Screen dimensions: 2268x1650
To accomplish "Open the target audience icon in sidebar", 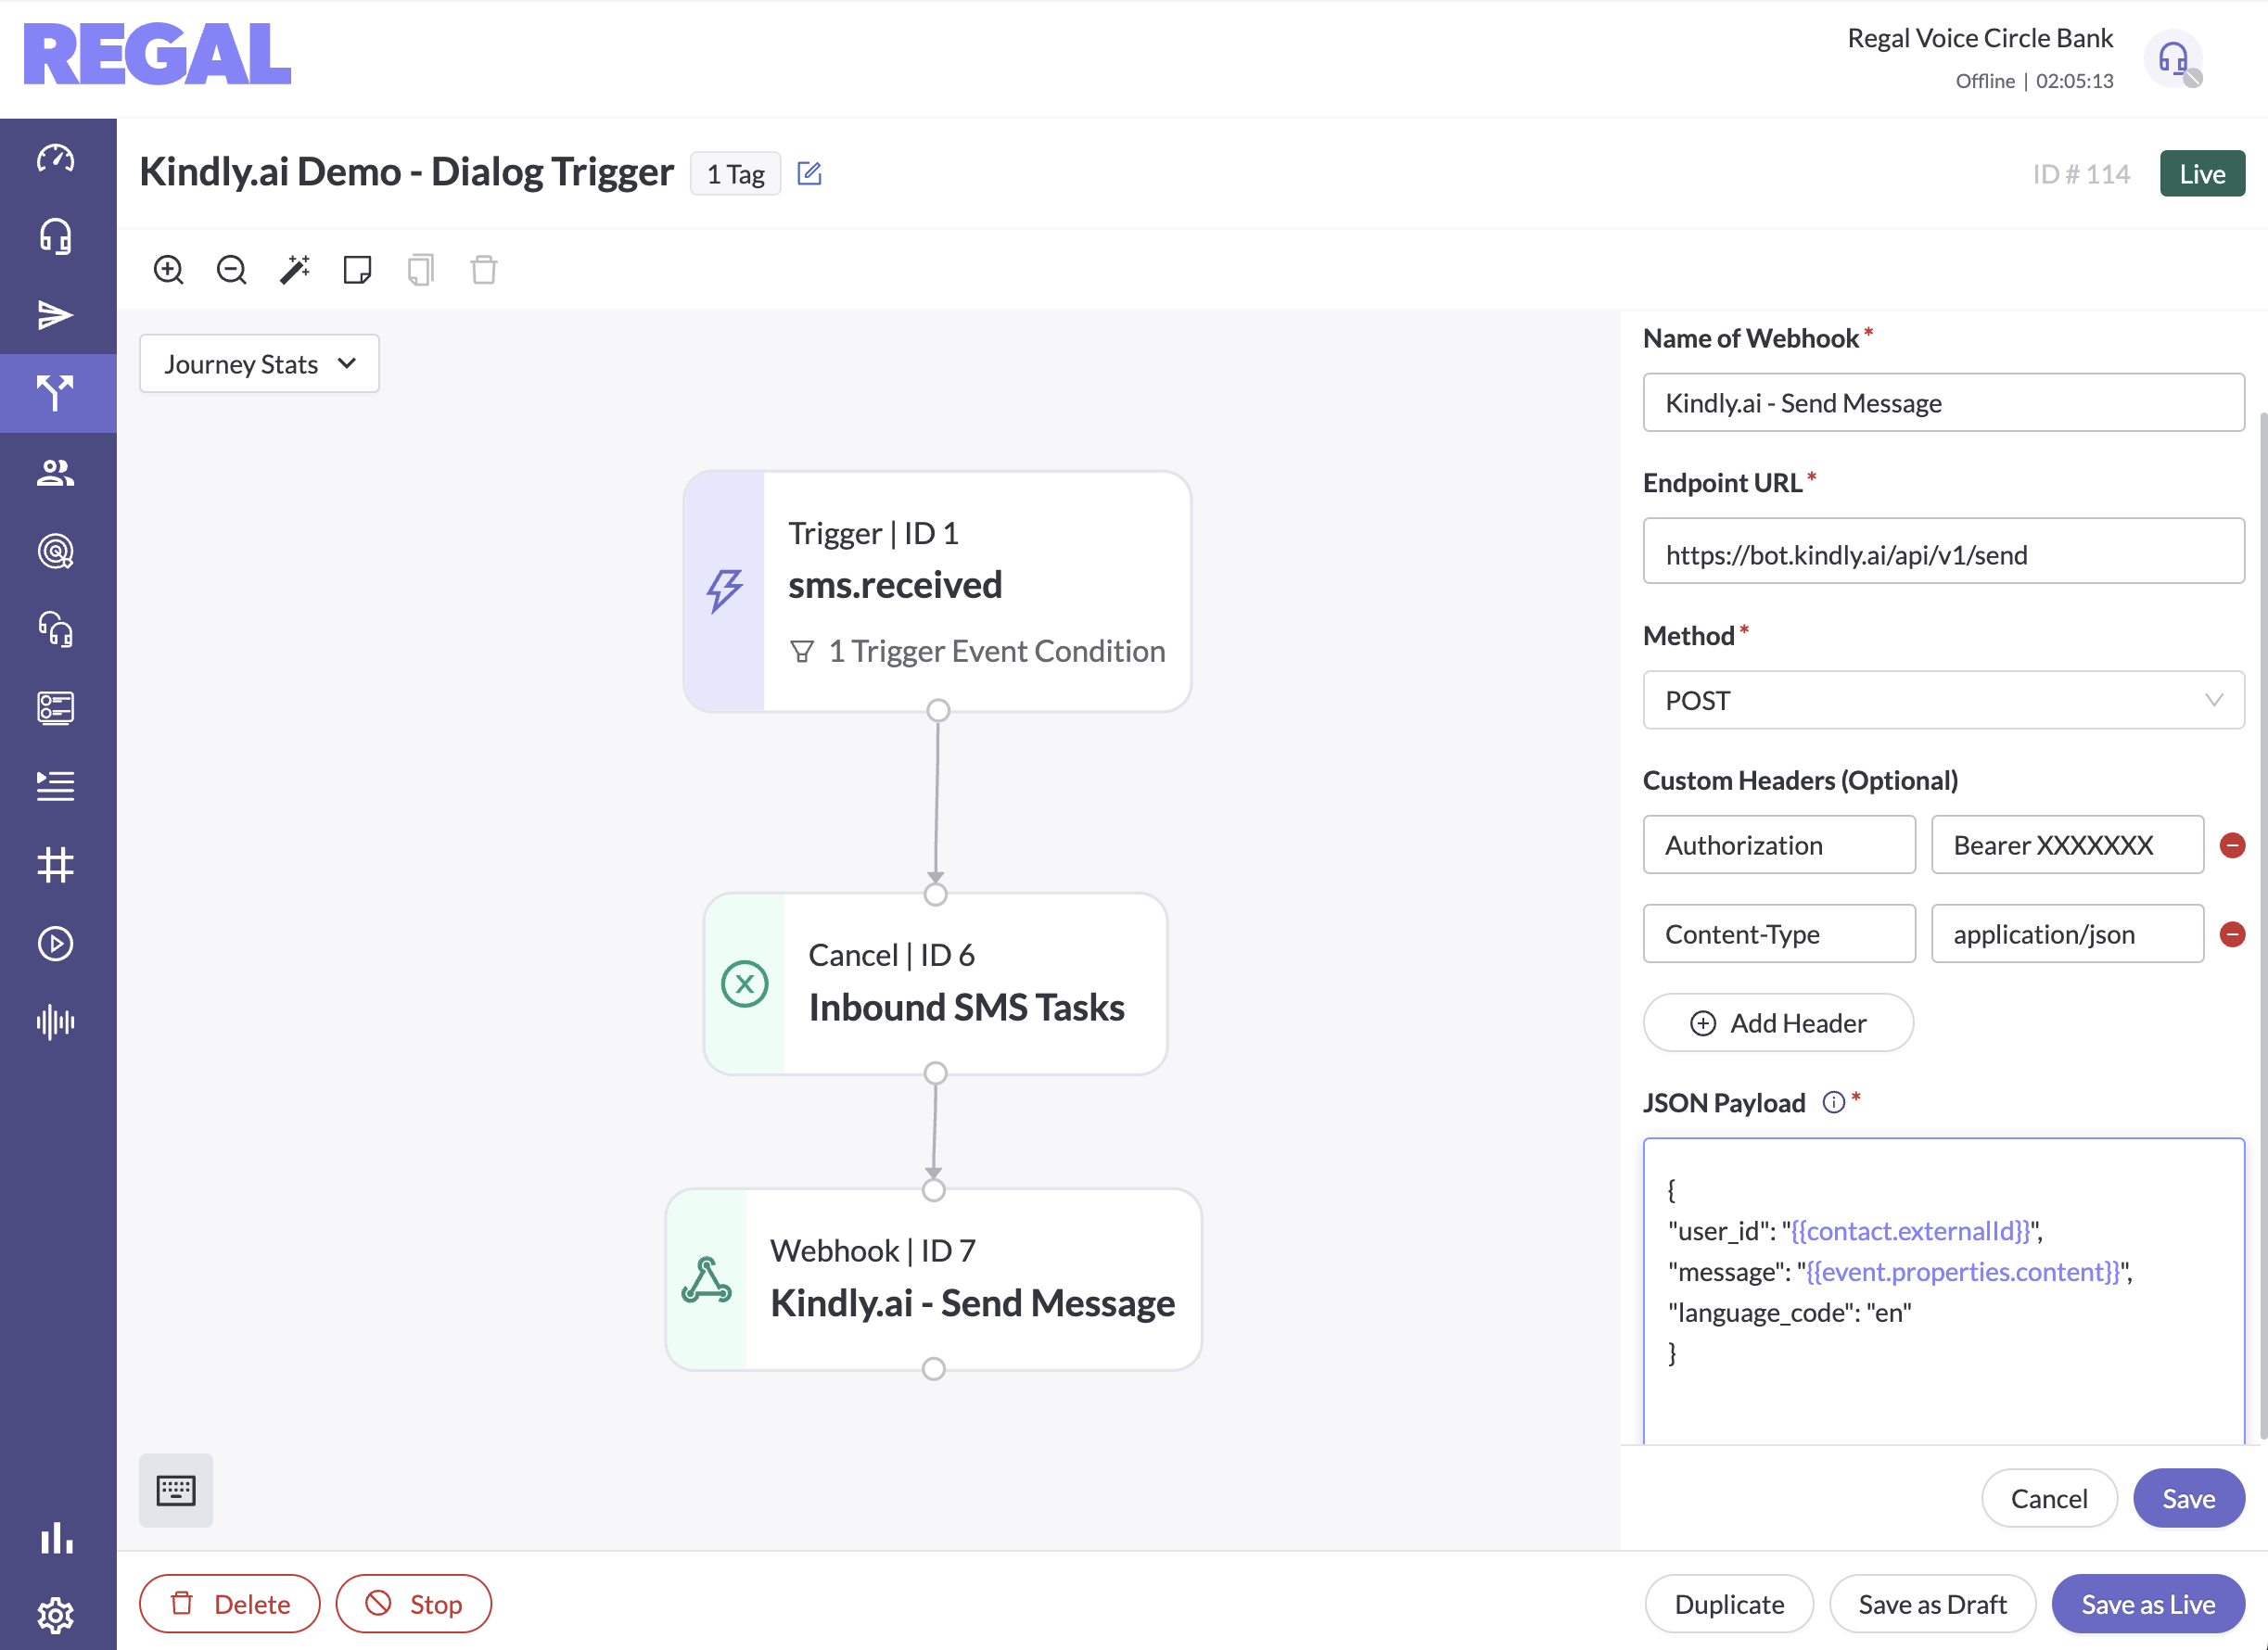I will [x=56, y=551].
